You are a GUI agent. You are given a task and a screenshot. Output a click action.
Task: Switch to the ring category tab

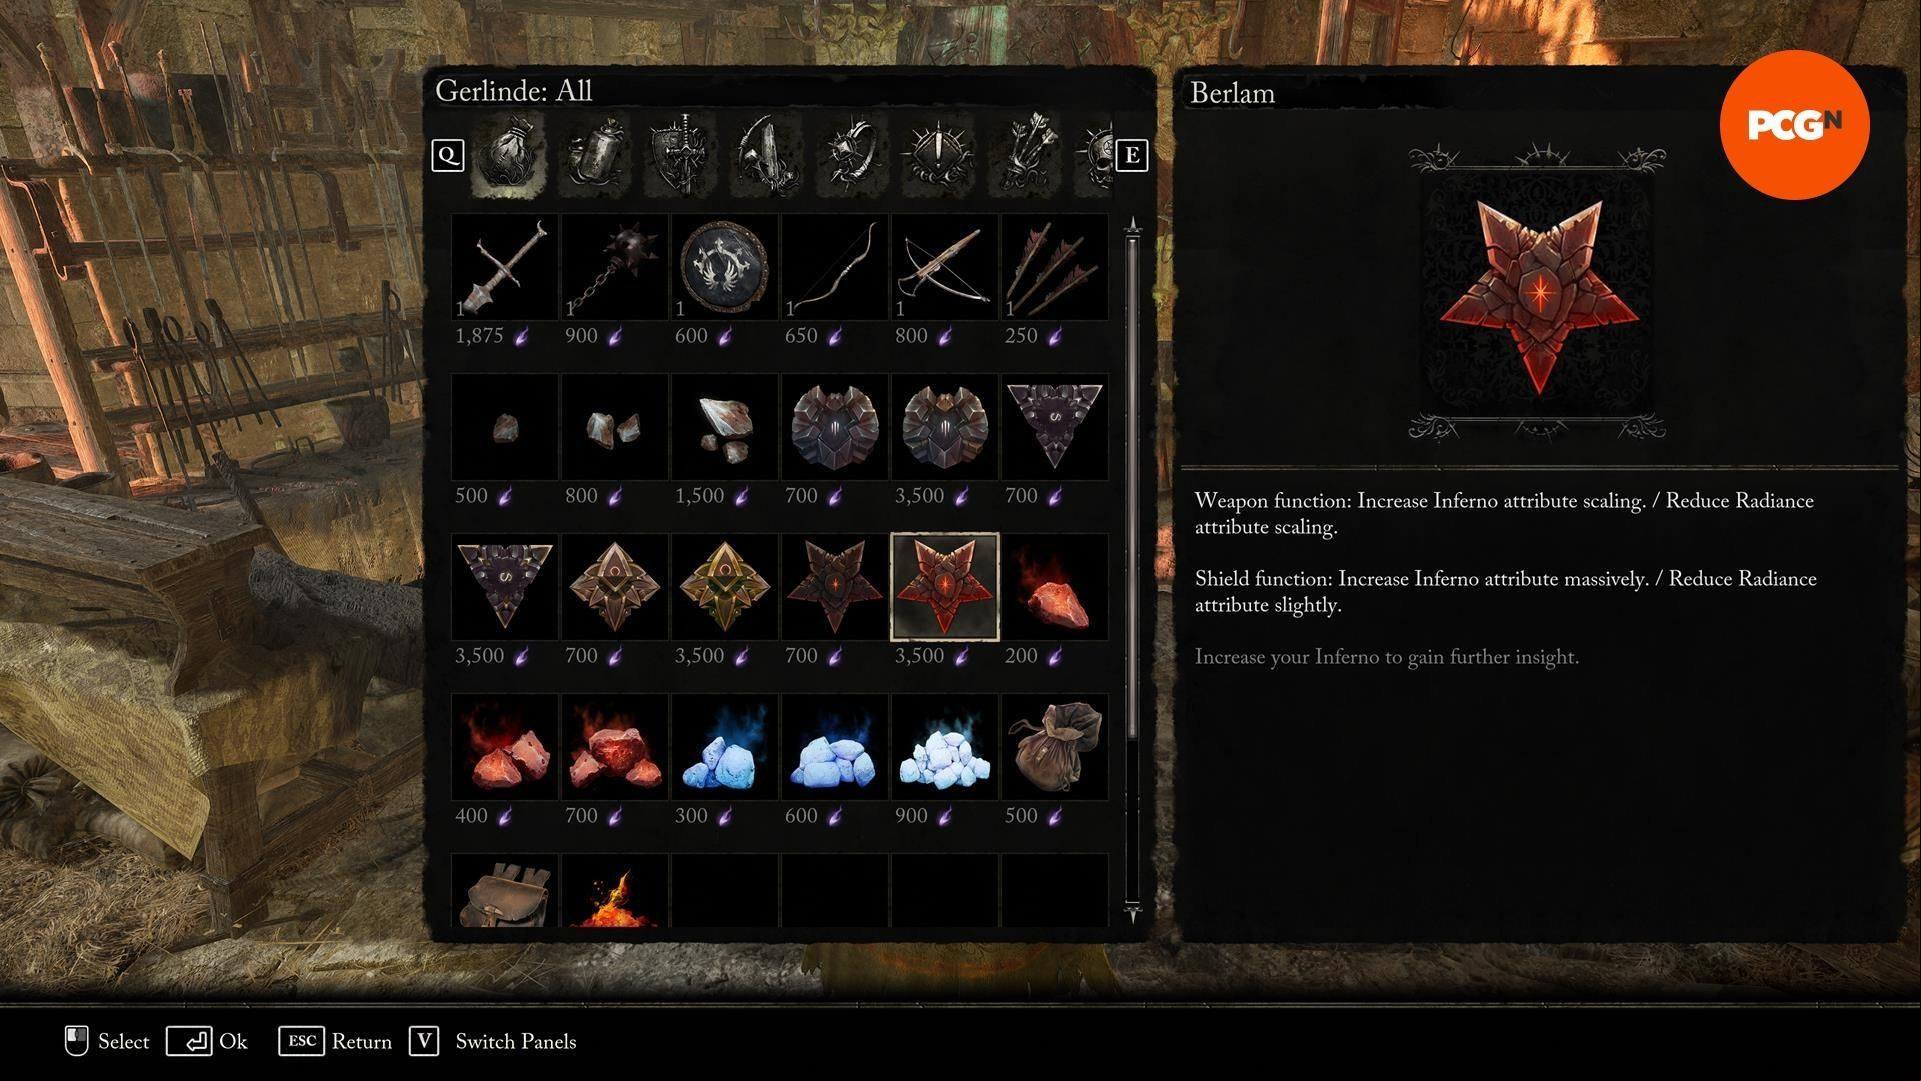(853, 155)
